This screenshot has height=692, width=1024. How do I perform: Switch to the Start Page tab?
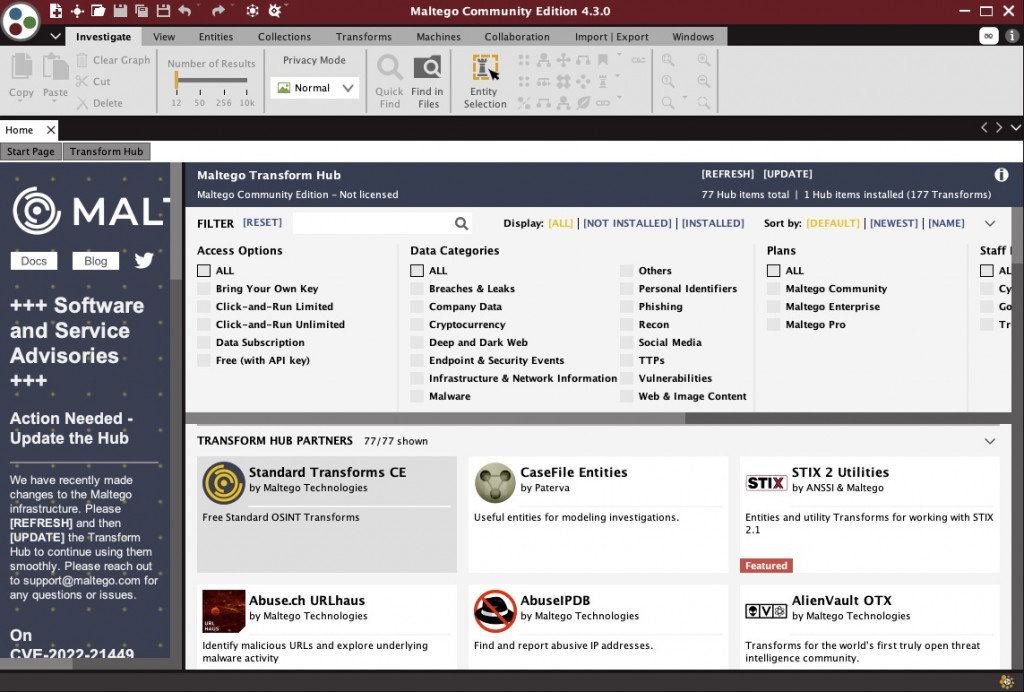[31, 151]
